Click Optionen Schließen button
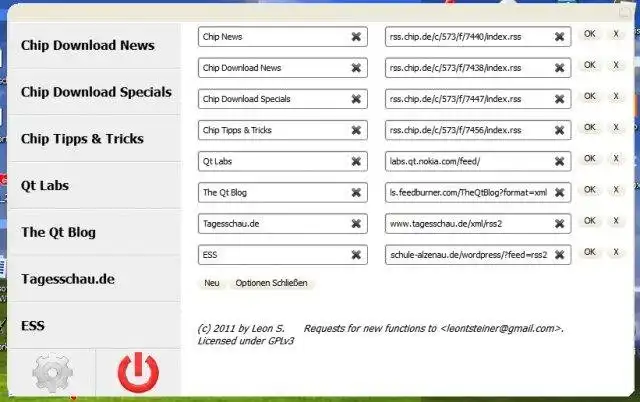The image size is (640, 402). coord(271,283)
